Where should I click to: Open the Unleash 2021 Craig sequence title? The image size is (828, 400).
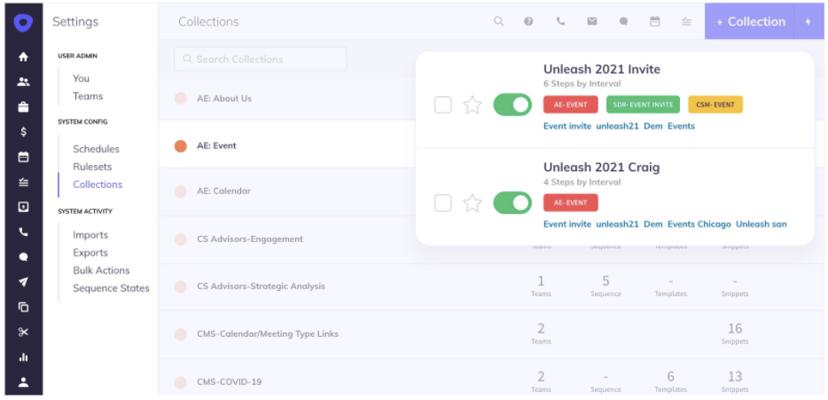tap(601, 167)
